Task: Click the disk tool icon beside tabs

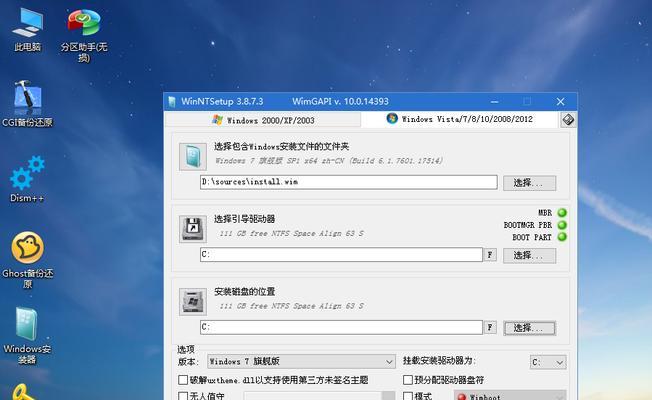Action: [568, 120]
